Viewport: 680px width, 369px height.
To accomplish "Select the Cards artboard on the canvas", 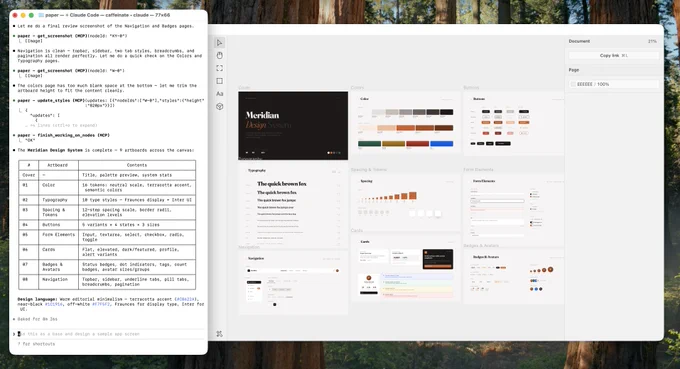I will 405,268.
